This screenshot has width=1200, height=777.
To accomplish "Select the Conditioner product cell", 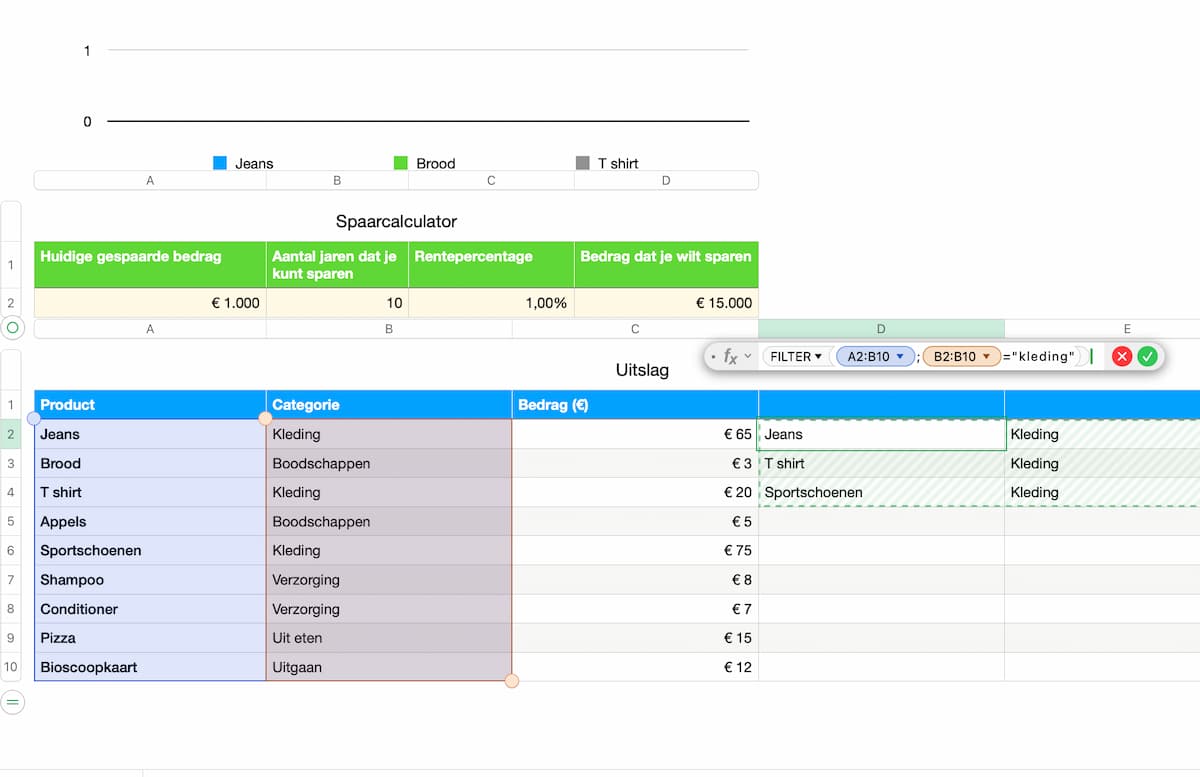I will 150,609.
